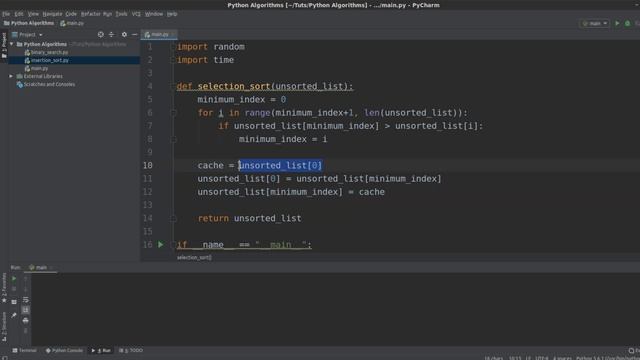The image size is (640, 360).
Task: Click the Pin Tab icon in Run panel
Action: (14, 315)
